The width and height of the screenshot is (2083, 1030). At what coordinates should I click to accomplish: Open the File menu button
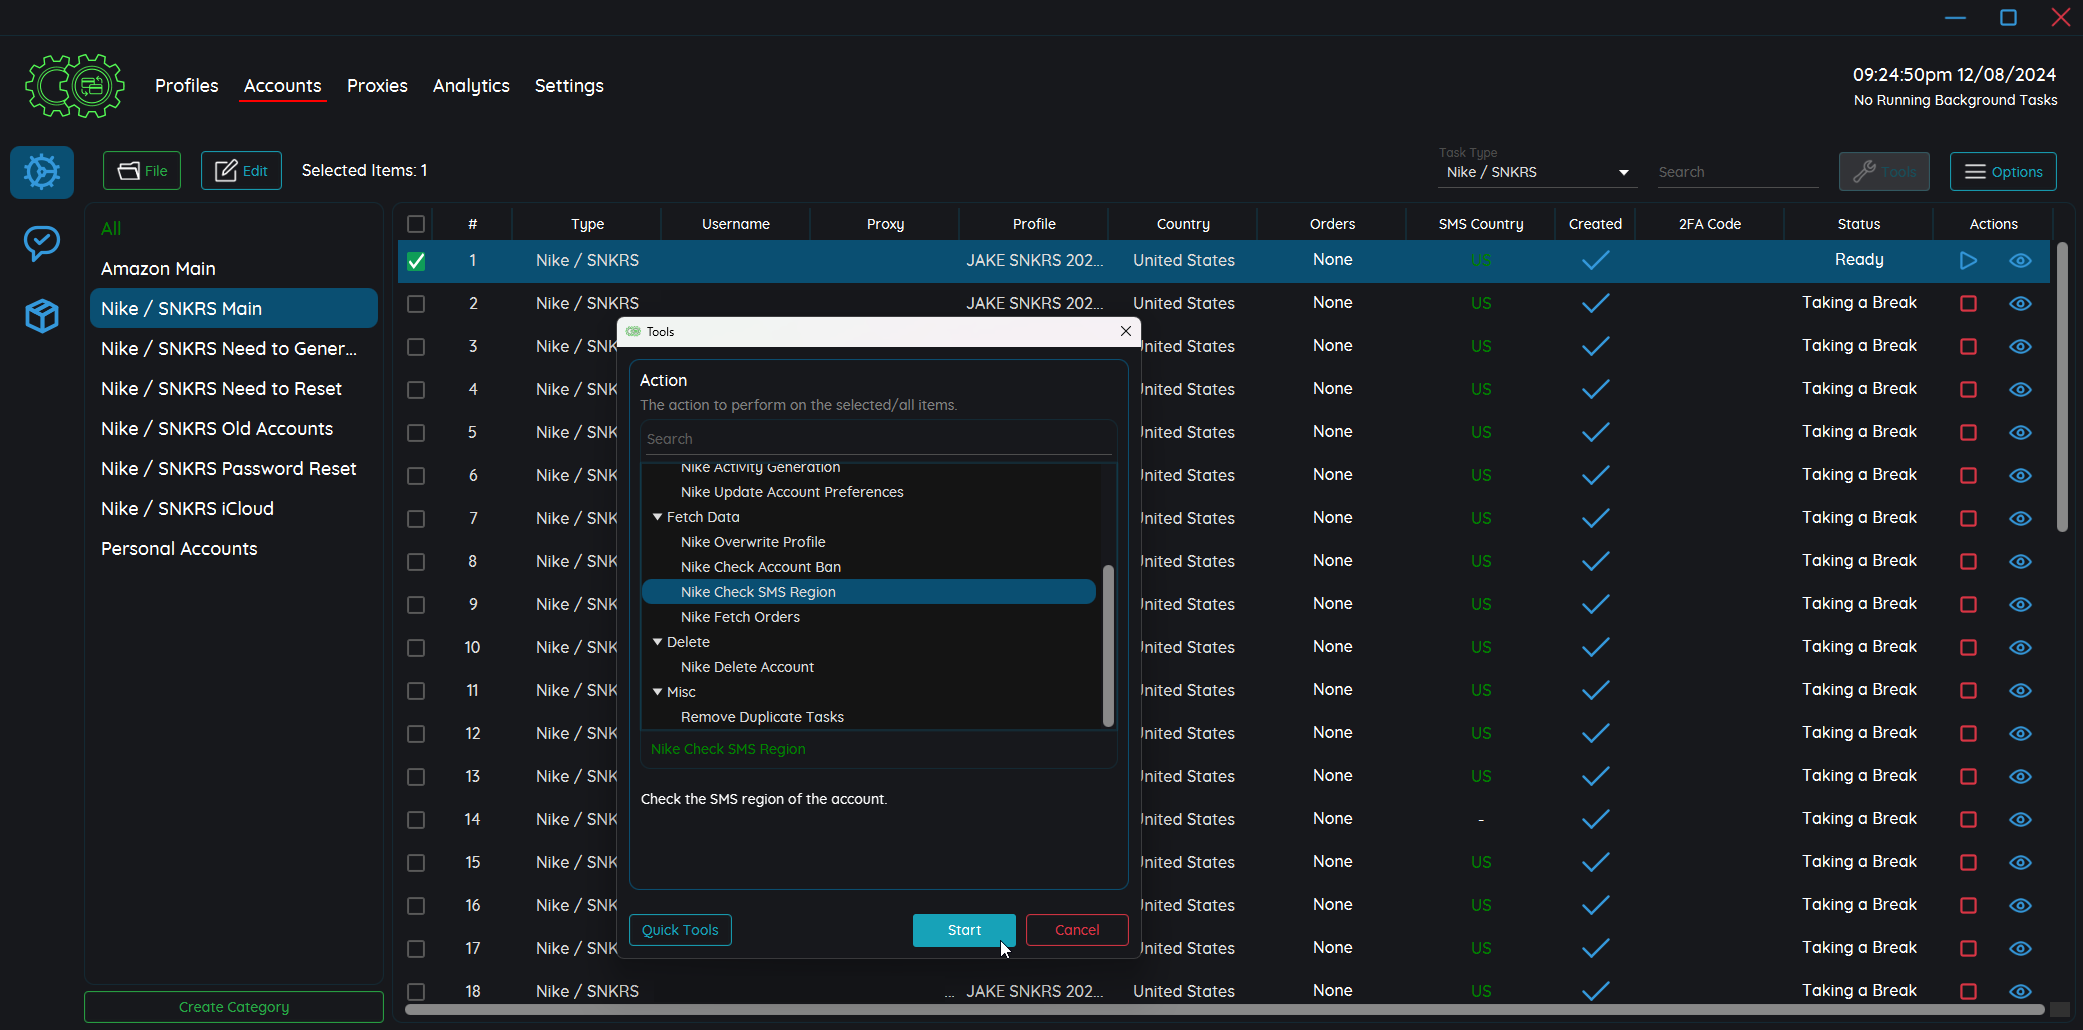click(142, 171)
